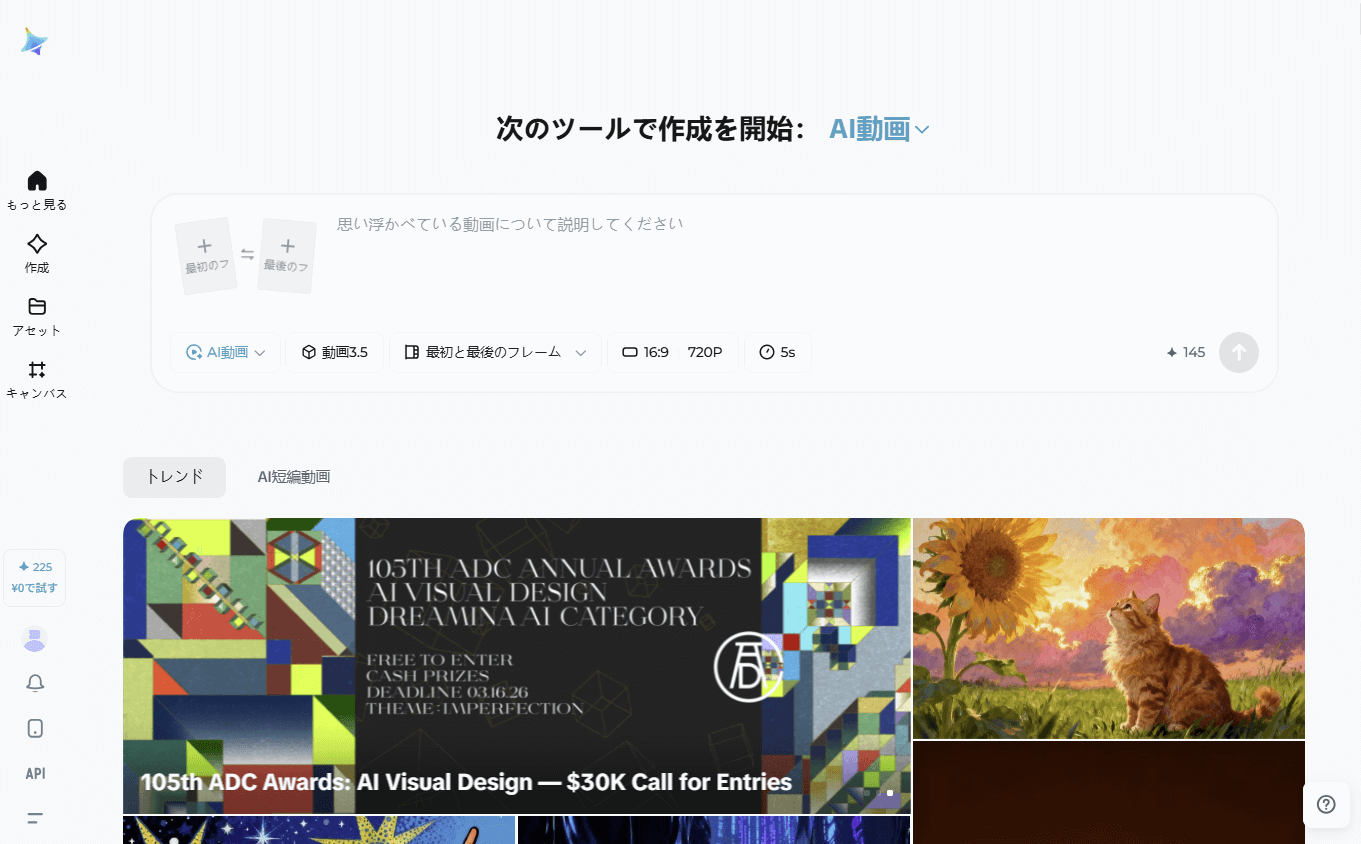This screenshot has width=1361, height=844.
Task: Click the user avatar icon
Action: tap(35, 639)
